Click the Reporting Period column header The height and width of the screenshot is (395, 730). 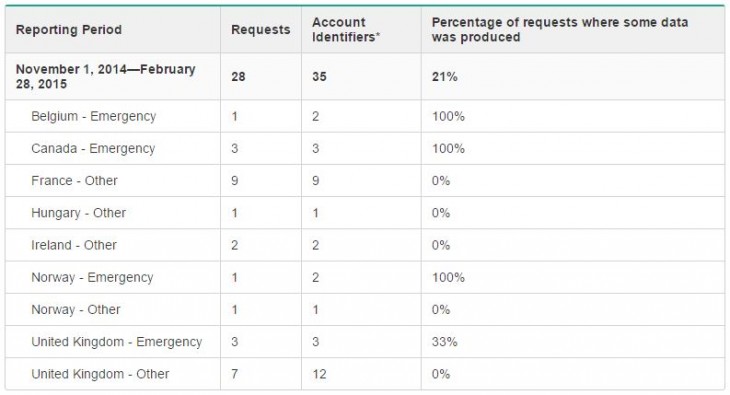69,30
